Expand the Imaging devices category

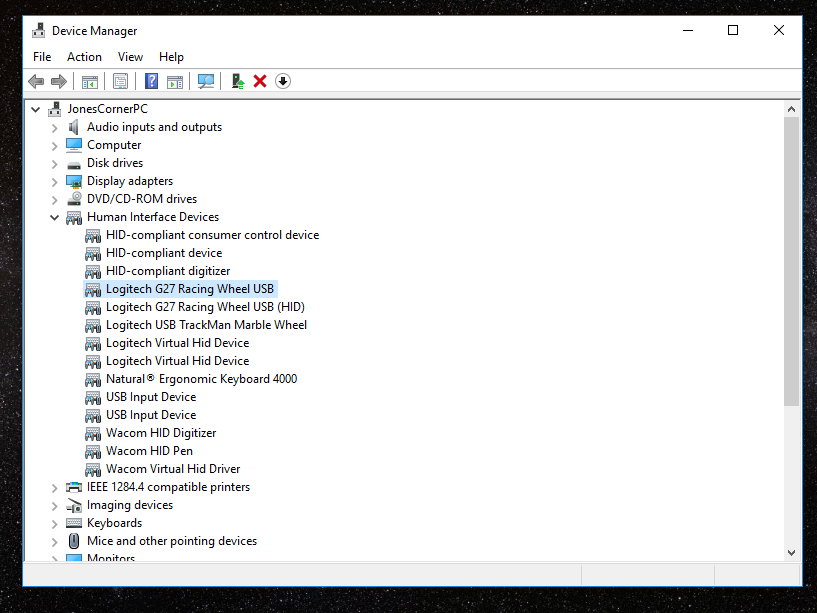pos(54,506)
